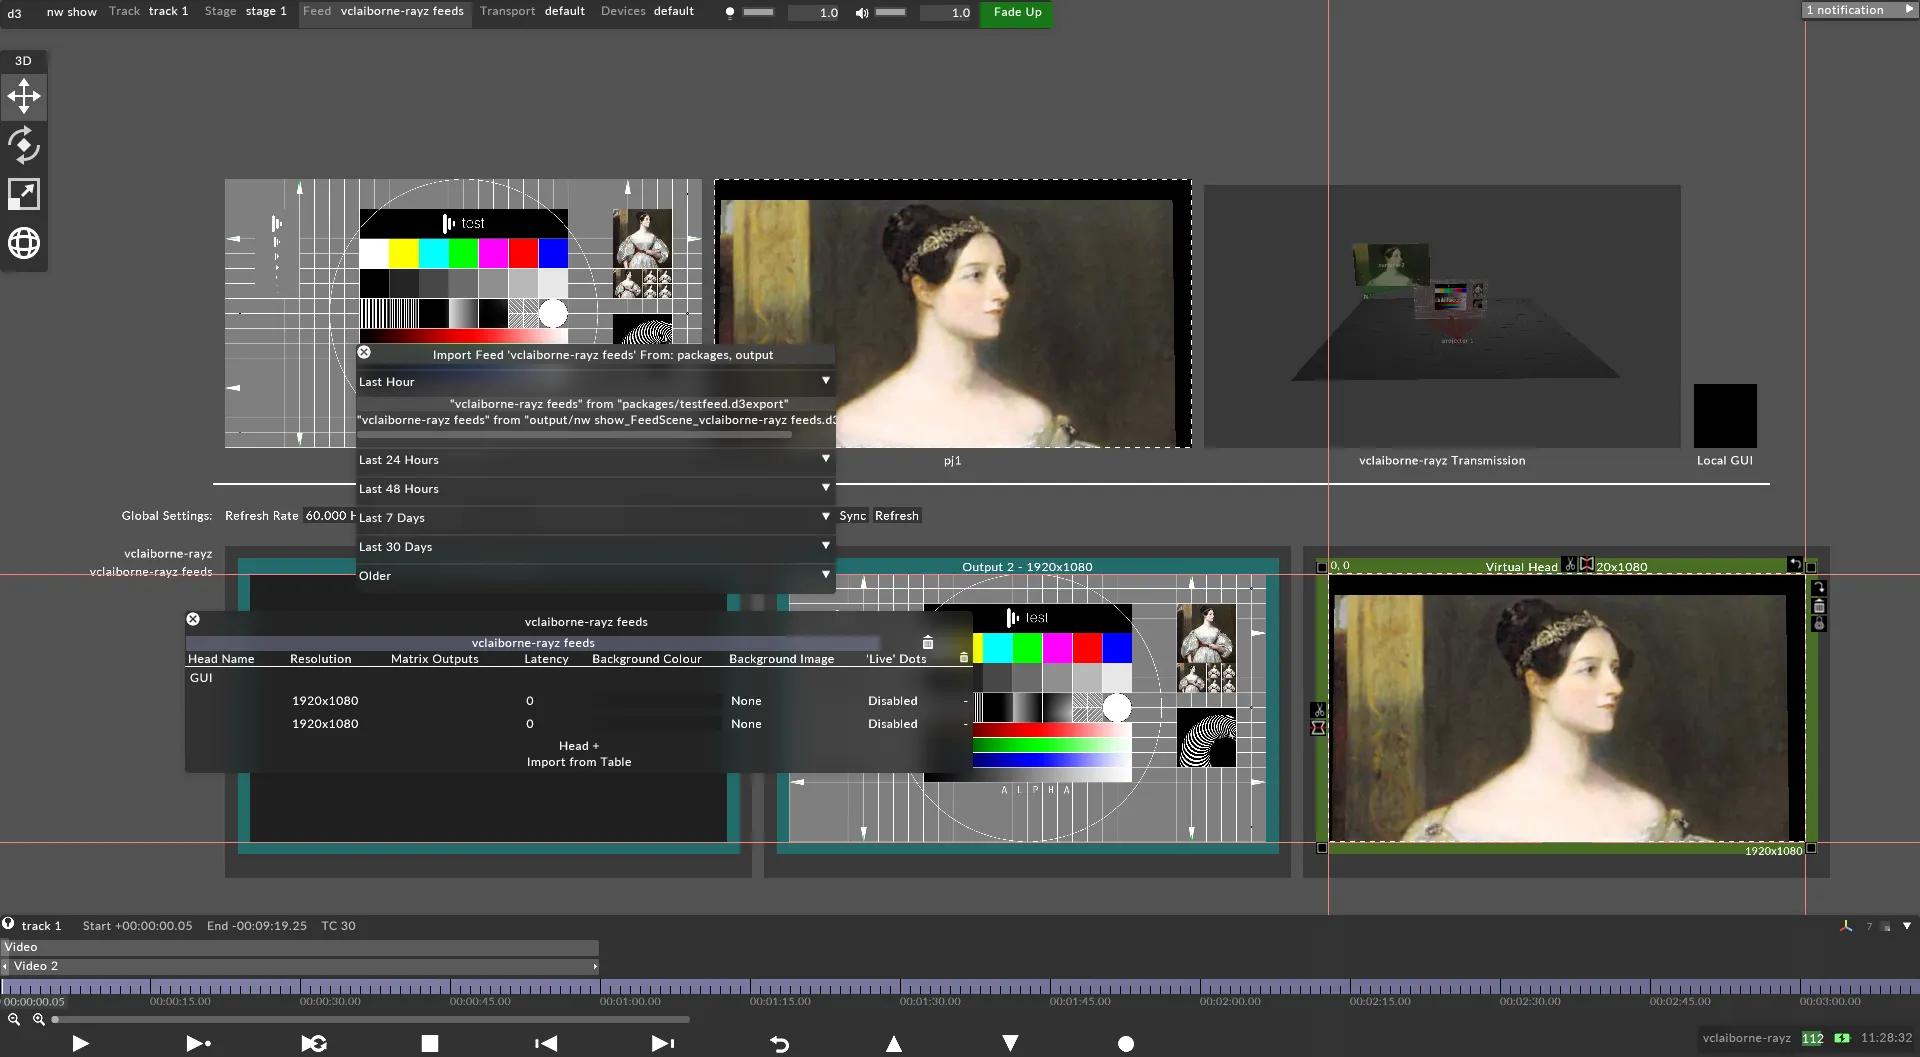1920x1057 pixels.
Task: Toggle the speaker volume mute icon
Action: (862, 13)
